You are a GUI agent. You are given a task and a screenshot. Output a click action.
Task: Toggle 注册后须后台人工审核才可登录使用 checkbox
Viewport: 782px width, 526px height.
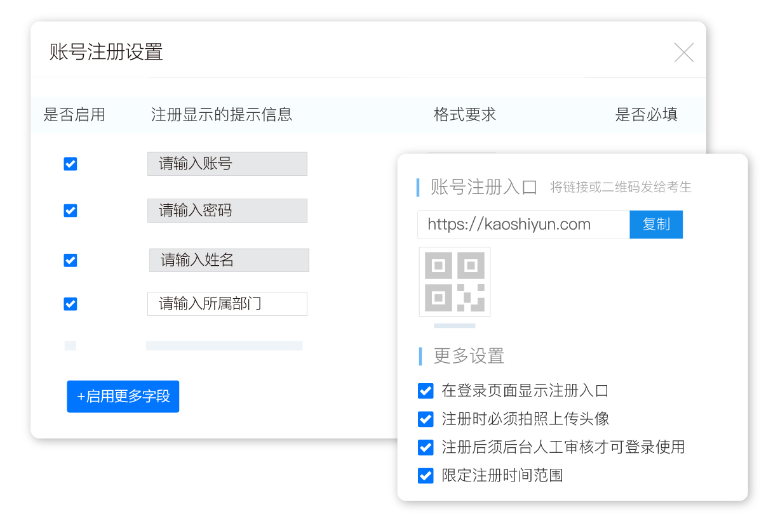click(426, 447)
